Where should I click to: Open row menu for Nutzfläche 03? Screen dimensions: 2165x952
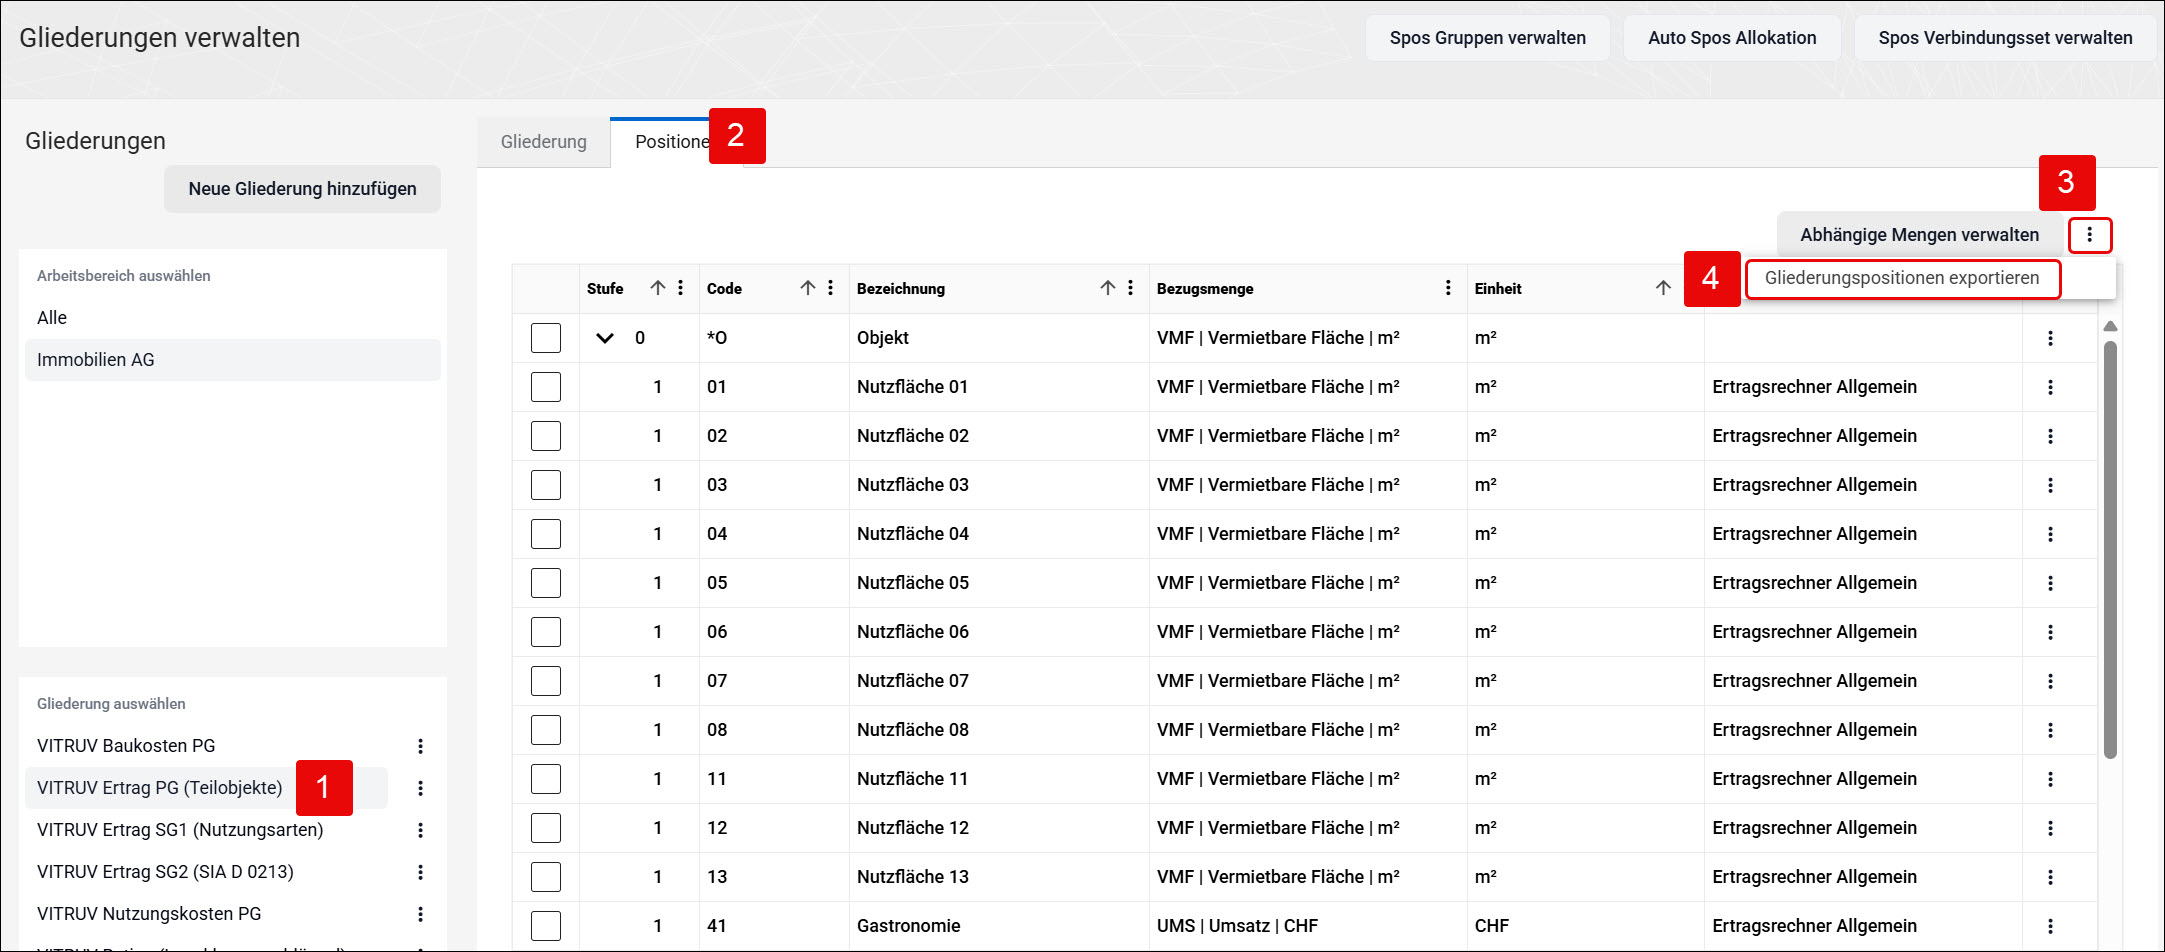[x=2050, y=485]
